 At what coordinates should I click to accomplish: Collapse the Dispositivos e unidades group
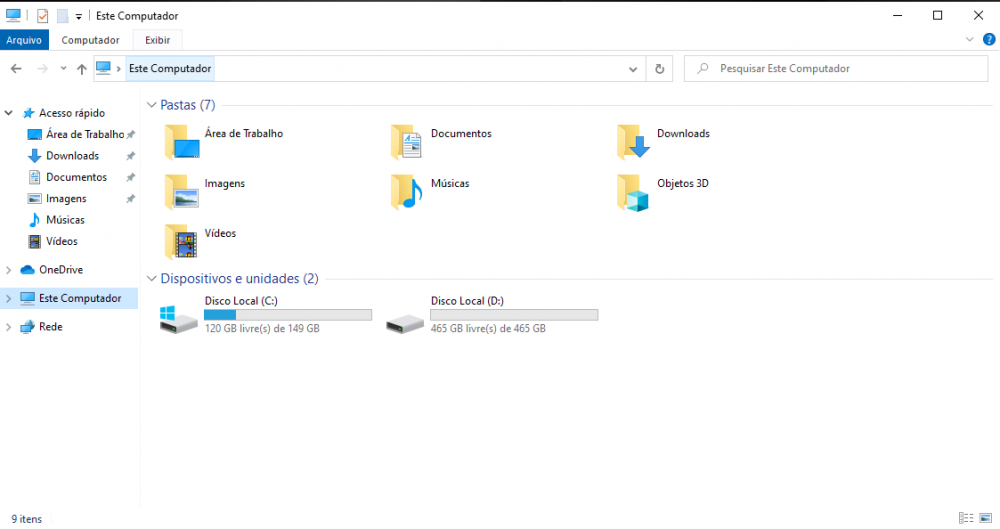(x=152, y=279)
